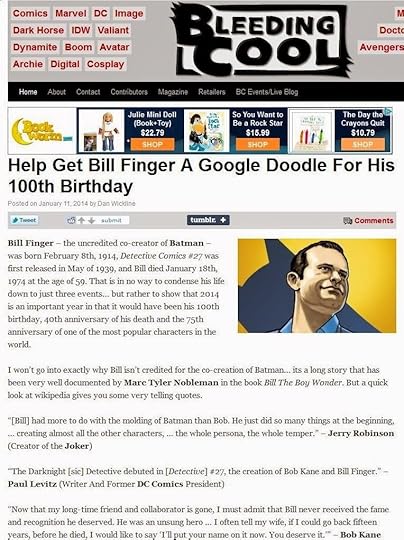This screenshot has width=404, height=540.
Task: Click the Reddit submit link
Action: [111, 220]
